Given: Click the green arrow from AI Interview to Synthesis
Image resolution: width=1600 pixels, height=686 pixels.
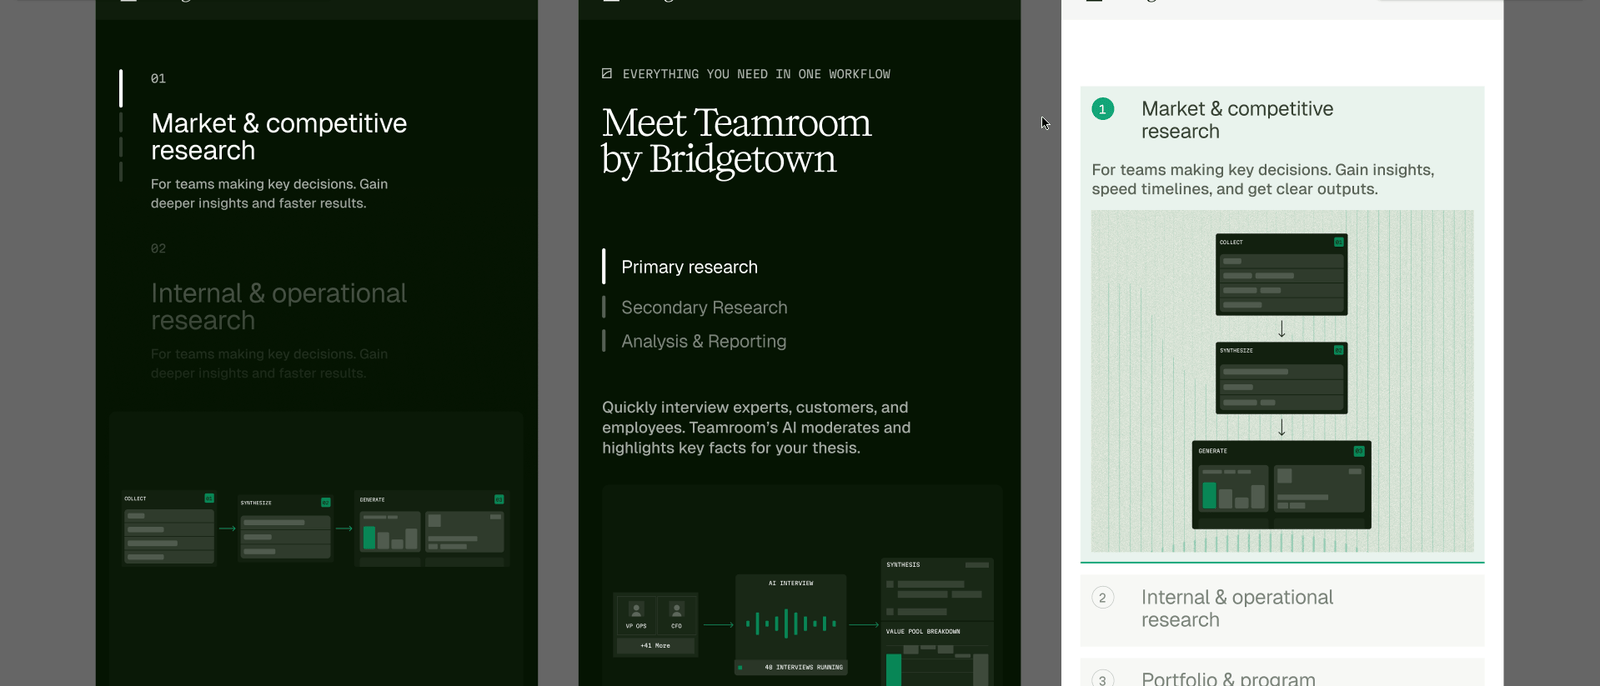Looking at the screenshot, I should click(x=864, y=624).
